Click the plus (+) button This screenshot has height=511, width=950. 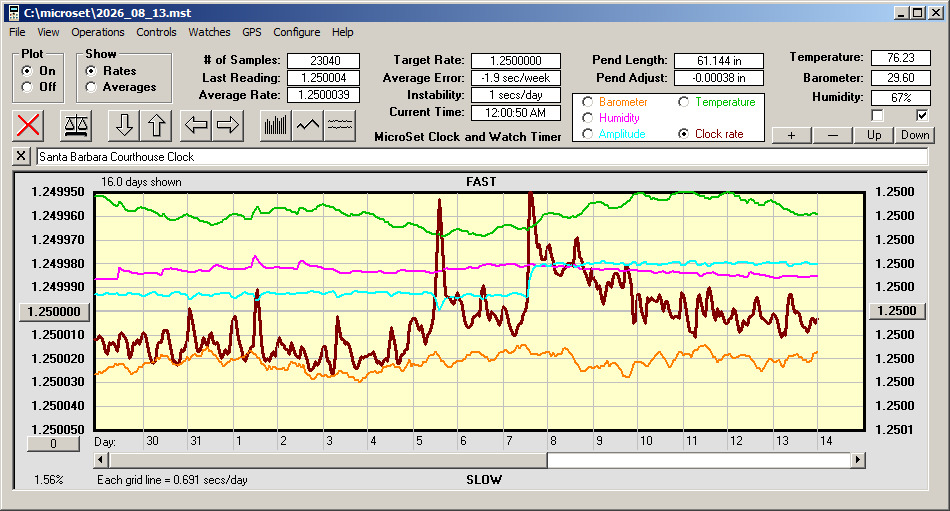click(x=791, y=135)
